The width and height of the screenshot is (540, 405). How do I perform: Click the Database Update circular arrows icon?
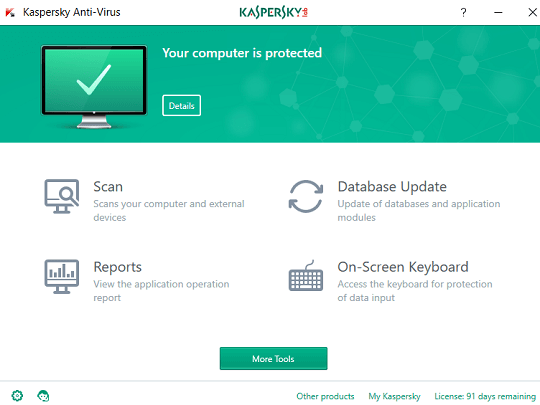(x=306, y=196)
